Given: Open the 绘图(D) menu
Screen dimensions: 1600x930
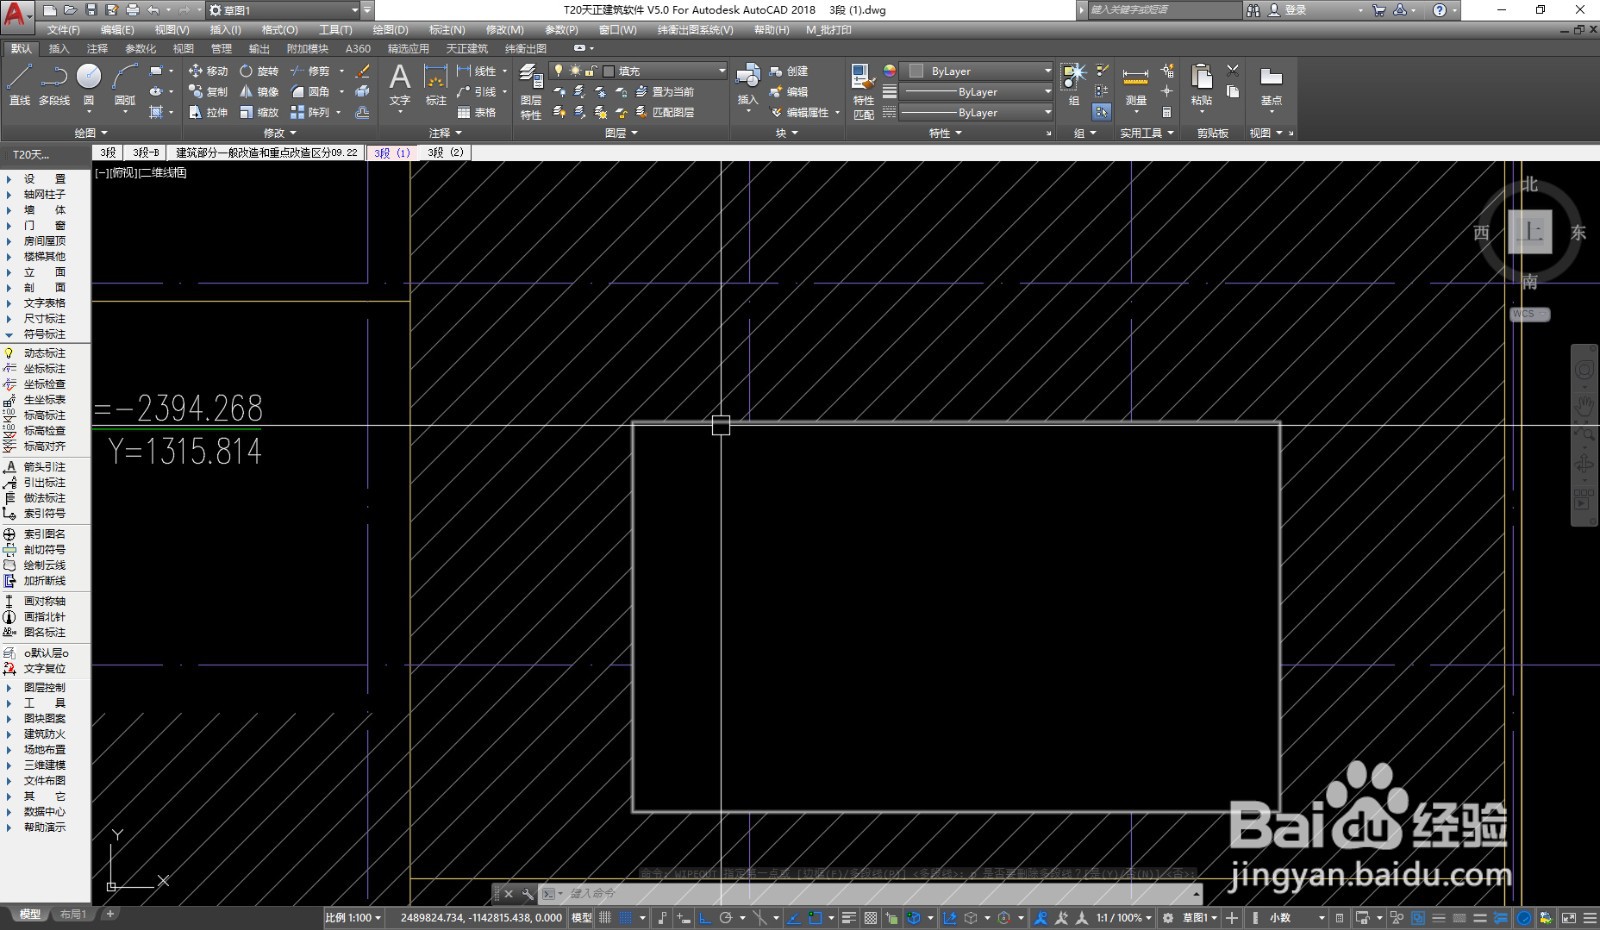Looking at the screenshot, I should pyautogui.click(x=390, y=30).
